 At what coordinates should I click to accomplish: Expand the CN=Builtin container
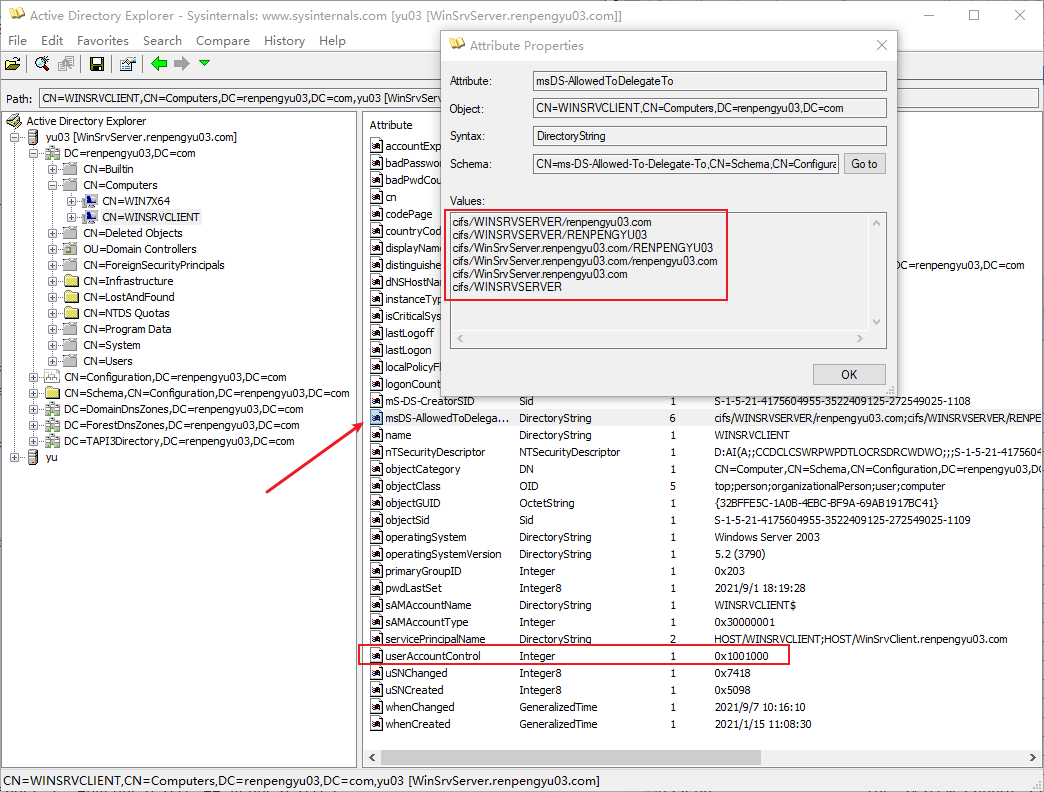click(53, 169)
